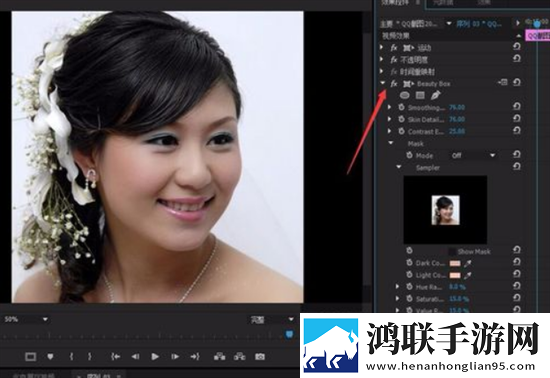Viewport: 550px width, 378px height.
Task: Open the playback resolution dropdown
Action: coord(271,319)
